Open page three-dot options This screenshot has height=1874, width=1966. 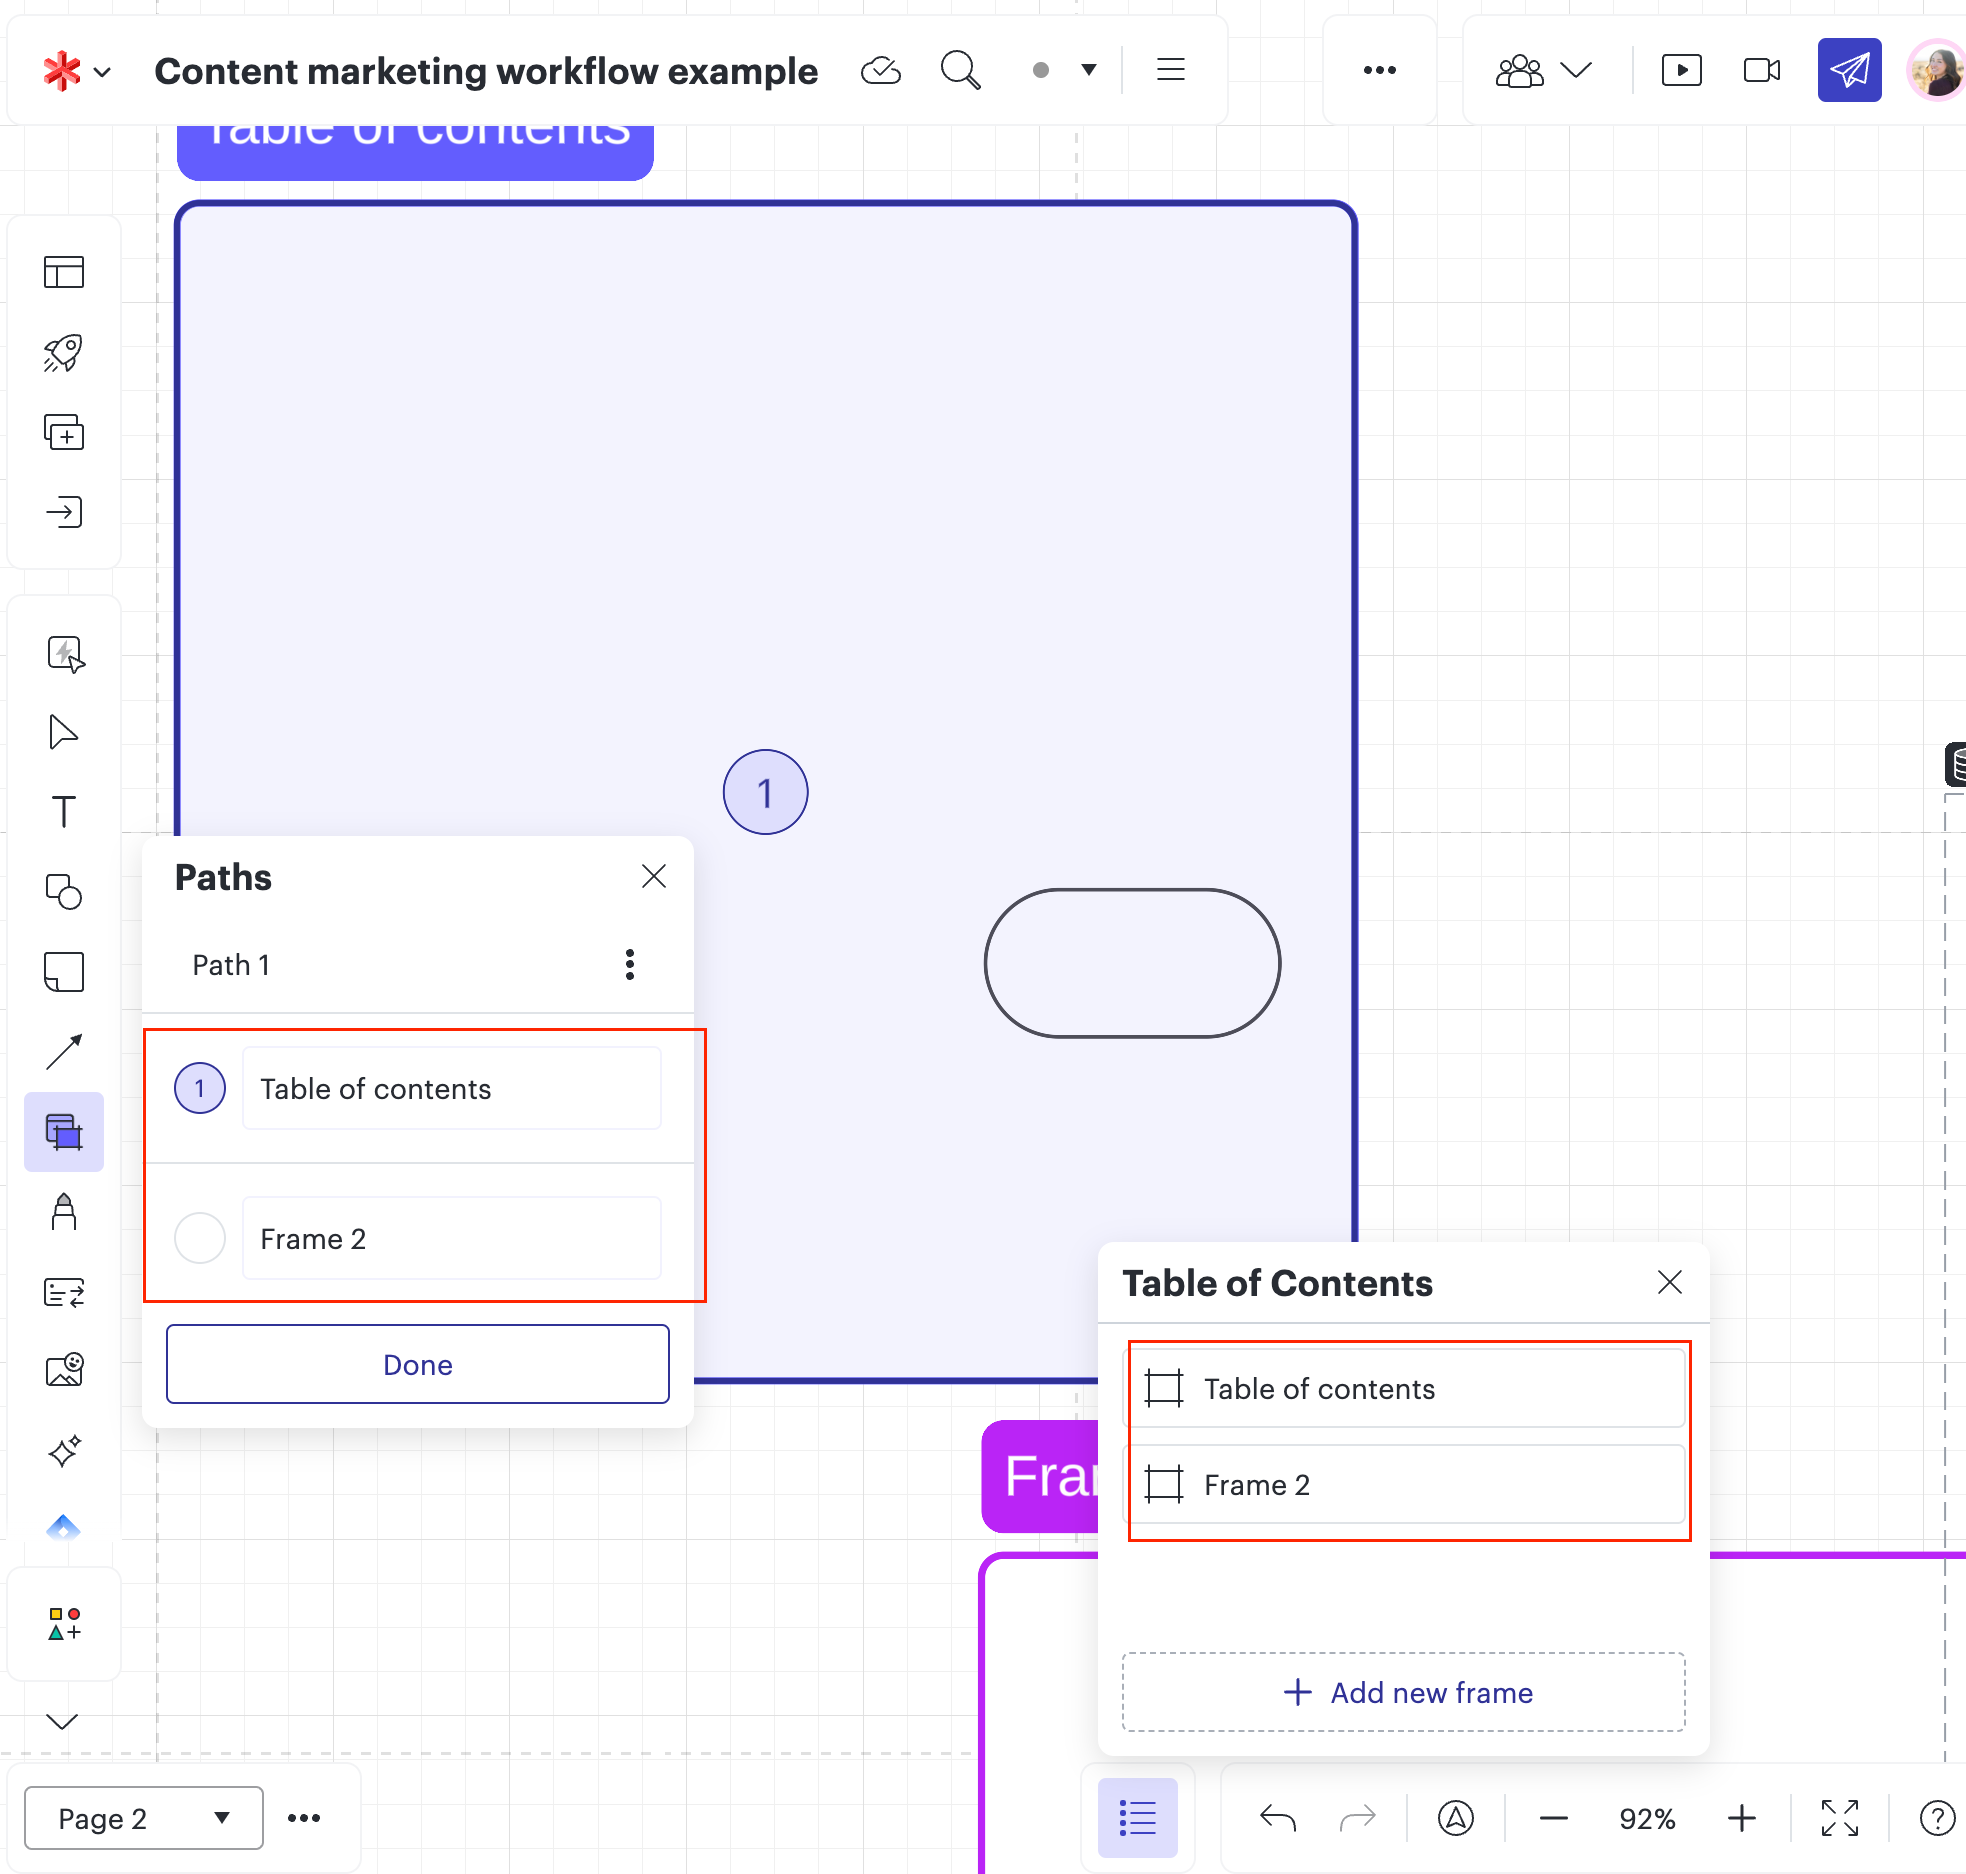(x=304, y=1818)
